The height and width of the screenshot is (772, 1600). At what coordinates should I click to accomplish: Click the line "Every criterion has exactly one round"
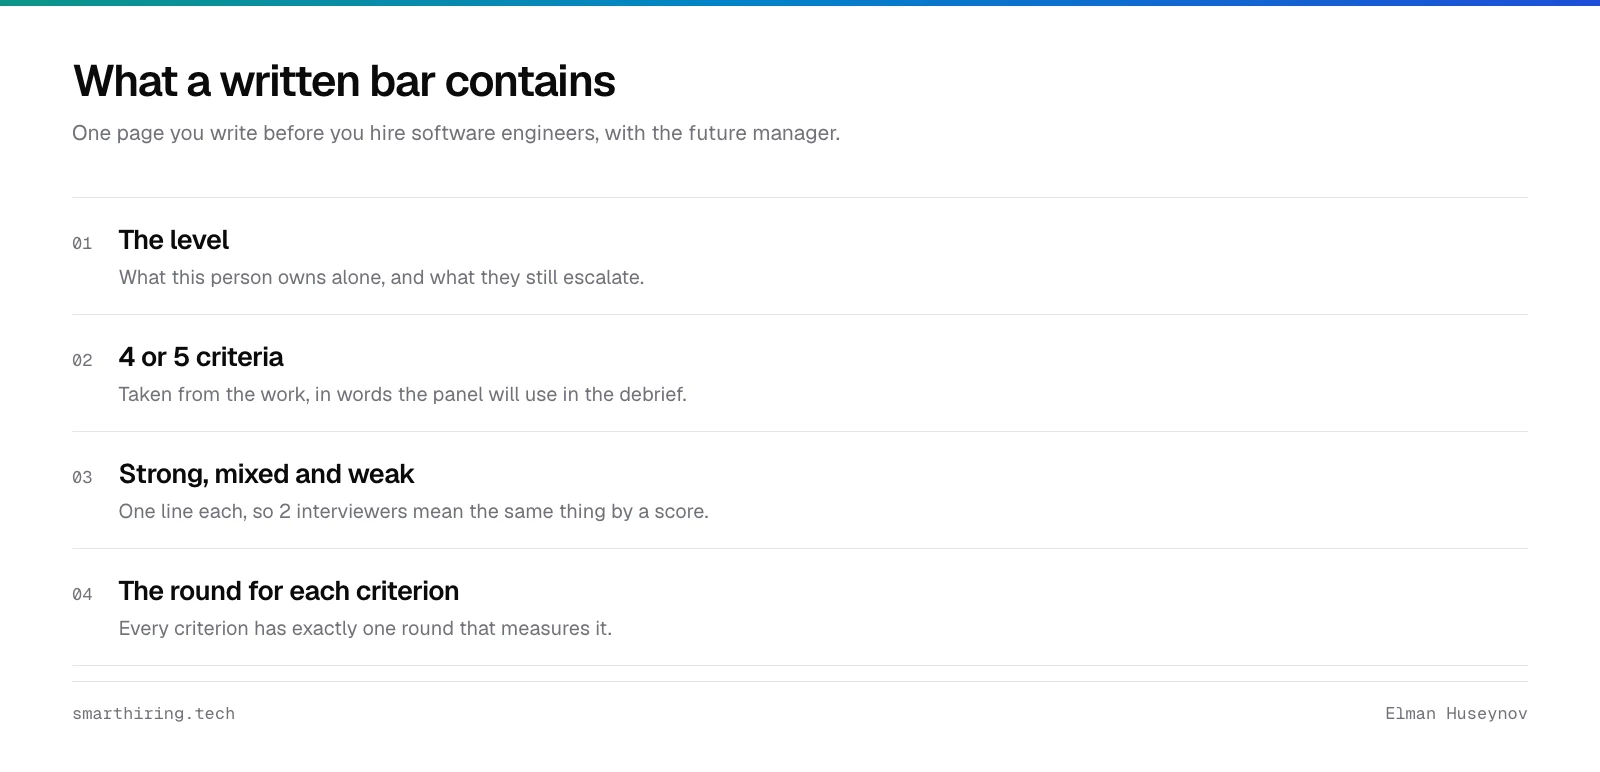click(x=365, y=628)
